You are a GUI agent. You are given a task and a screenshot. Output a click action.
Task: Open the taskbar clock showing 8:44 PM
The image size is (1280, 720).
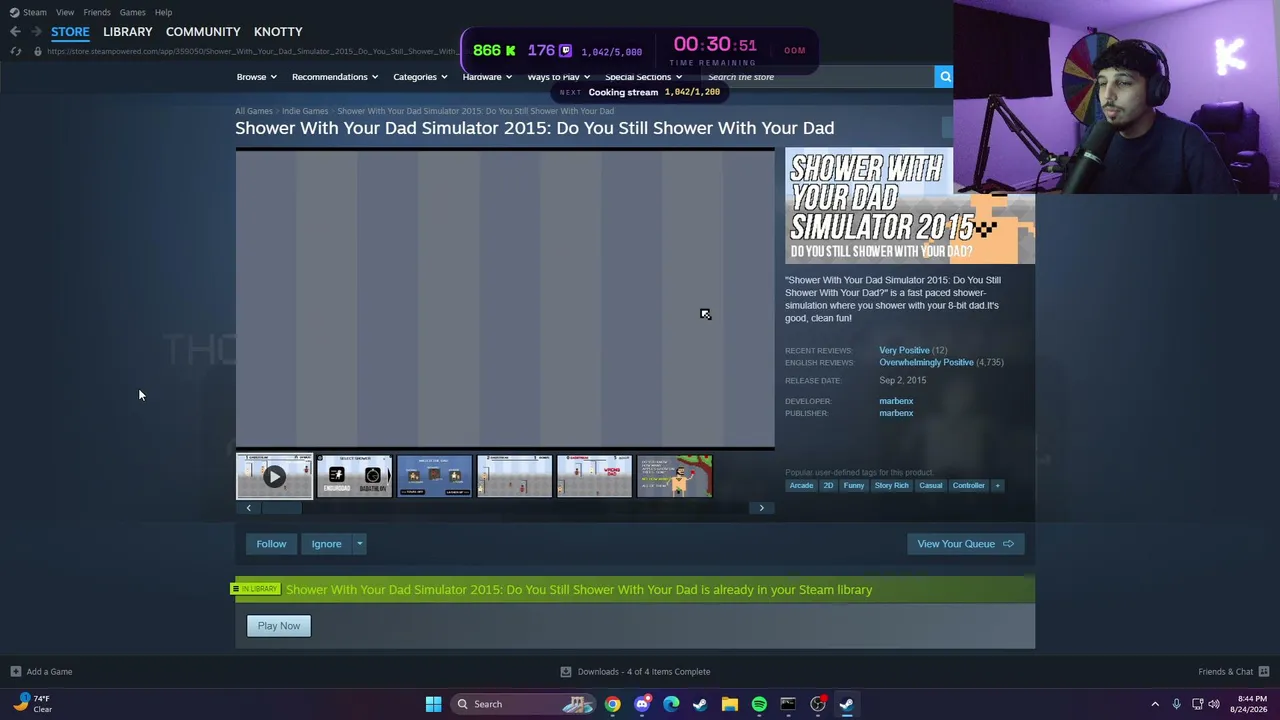point(1251,704)
